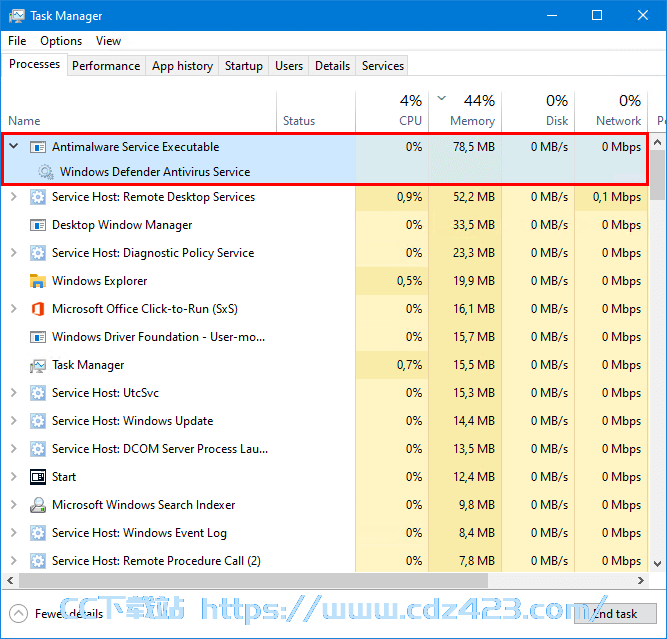This screenshot has width=667, height=639.
Task: Click the Remote Procedure Call service icon
Action: 38,561
